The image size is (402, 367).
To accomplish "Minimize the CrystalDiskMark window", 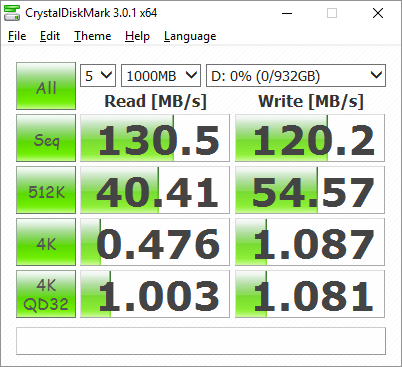I will coord(287,13).
